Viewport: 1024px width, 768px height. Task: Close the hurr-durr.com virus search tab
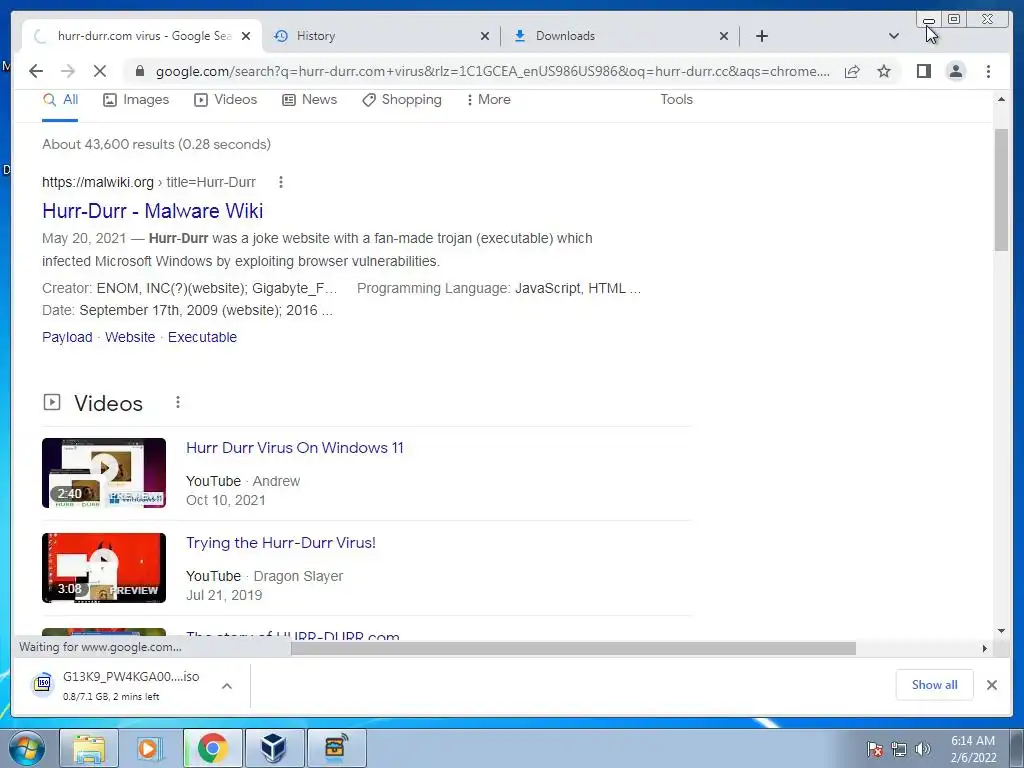pyautogui.click(x=246, y=36)
